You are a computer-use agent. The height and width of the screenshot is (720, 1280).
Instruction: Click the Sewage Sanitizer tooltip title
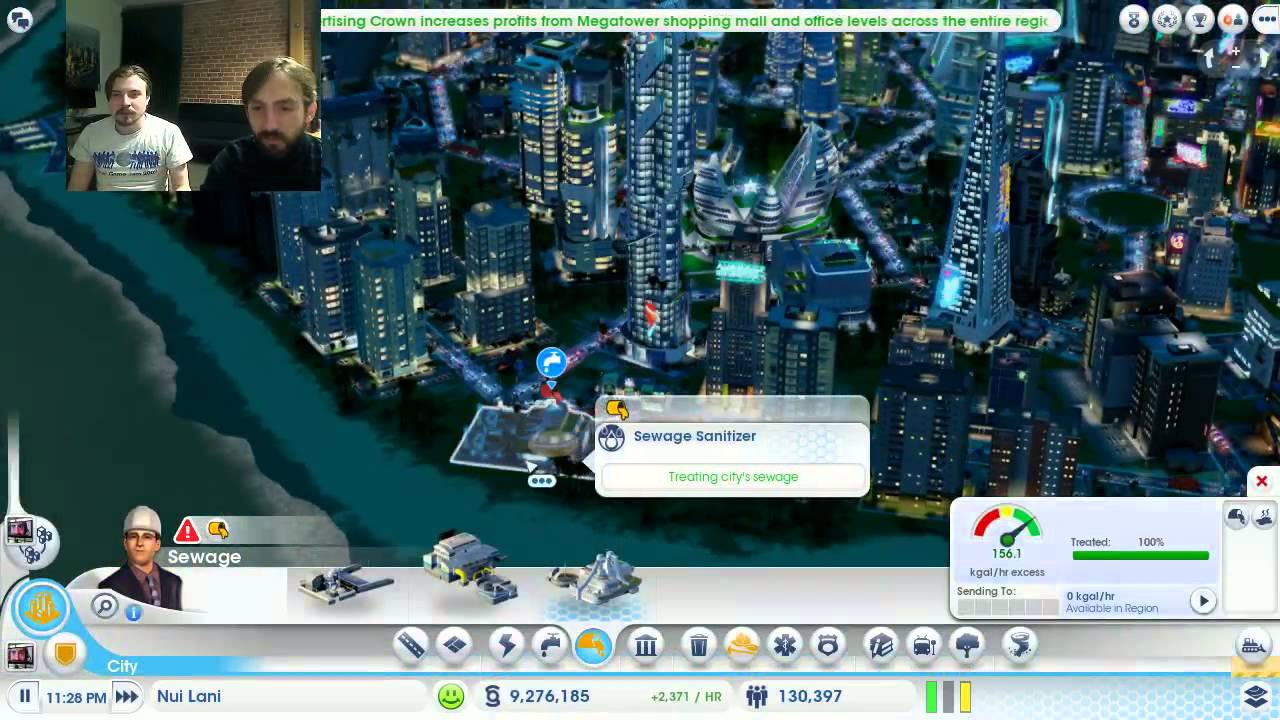point(695,436)
